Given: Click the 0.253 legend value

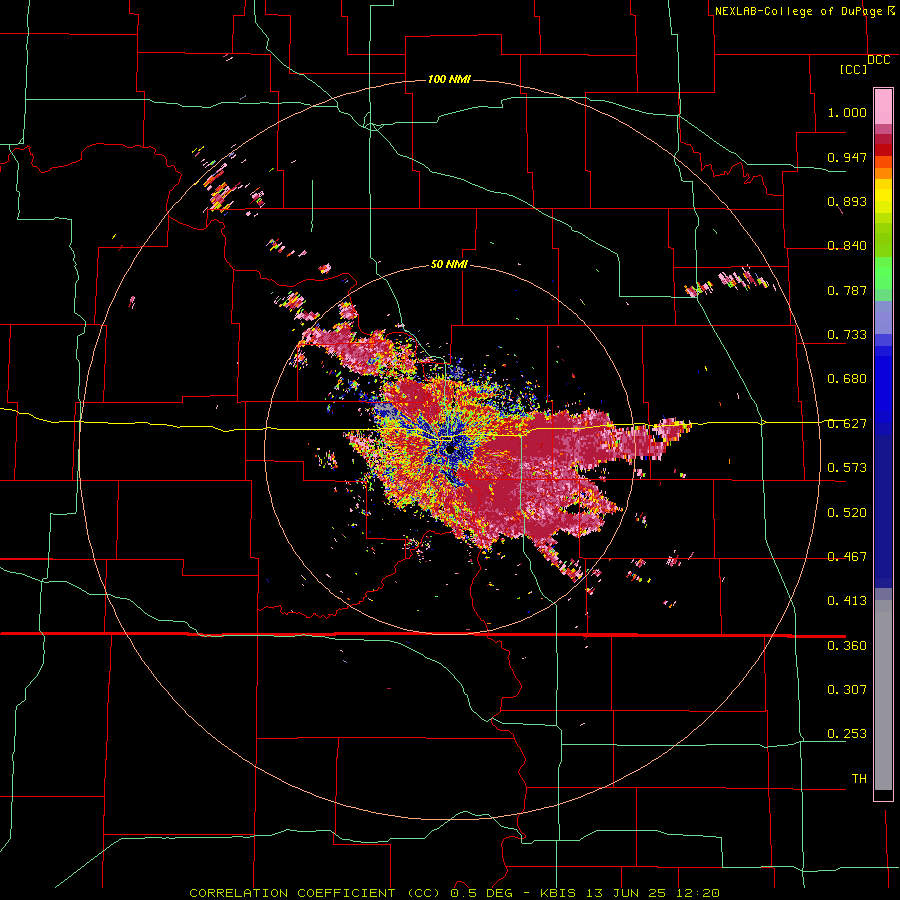Looking at the screenshot, I should (847, 734).
